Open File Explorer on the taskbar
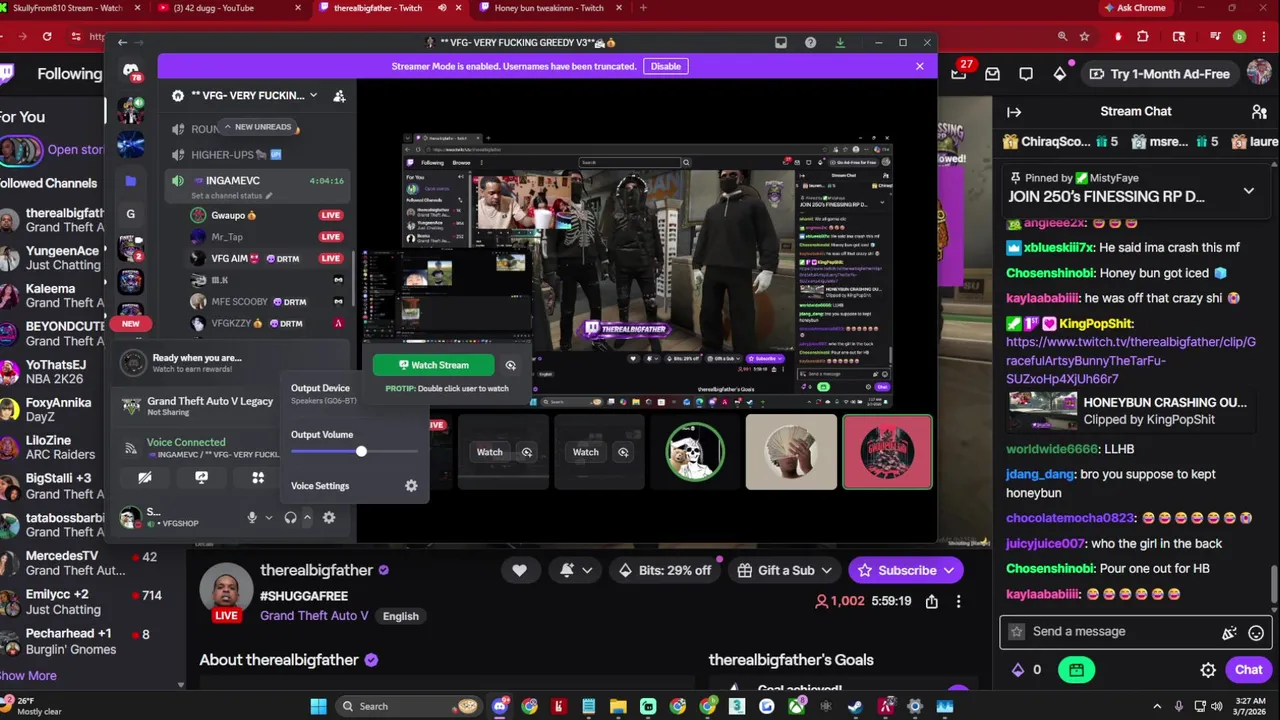Image resolution: width=1280 pixels, height=720 pixels. (x=618, y=707)
